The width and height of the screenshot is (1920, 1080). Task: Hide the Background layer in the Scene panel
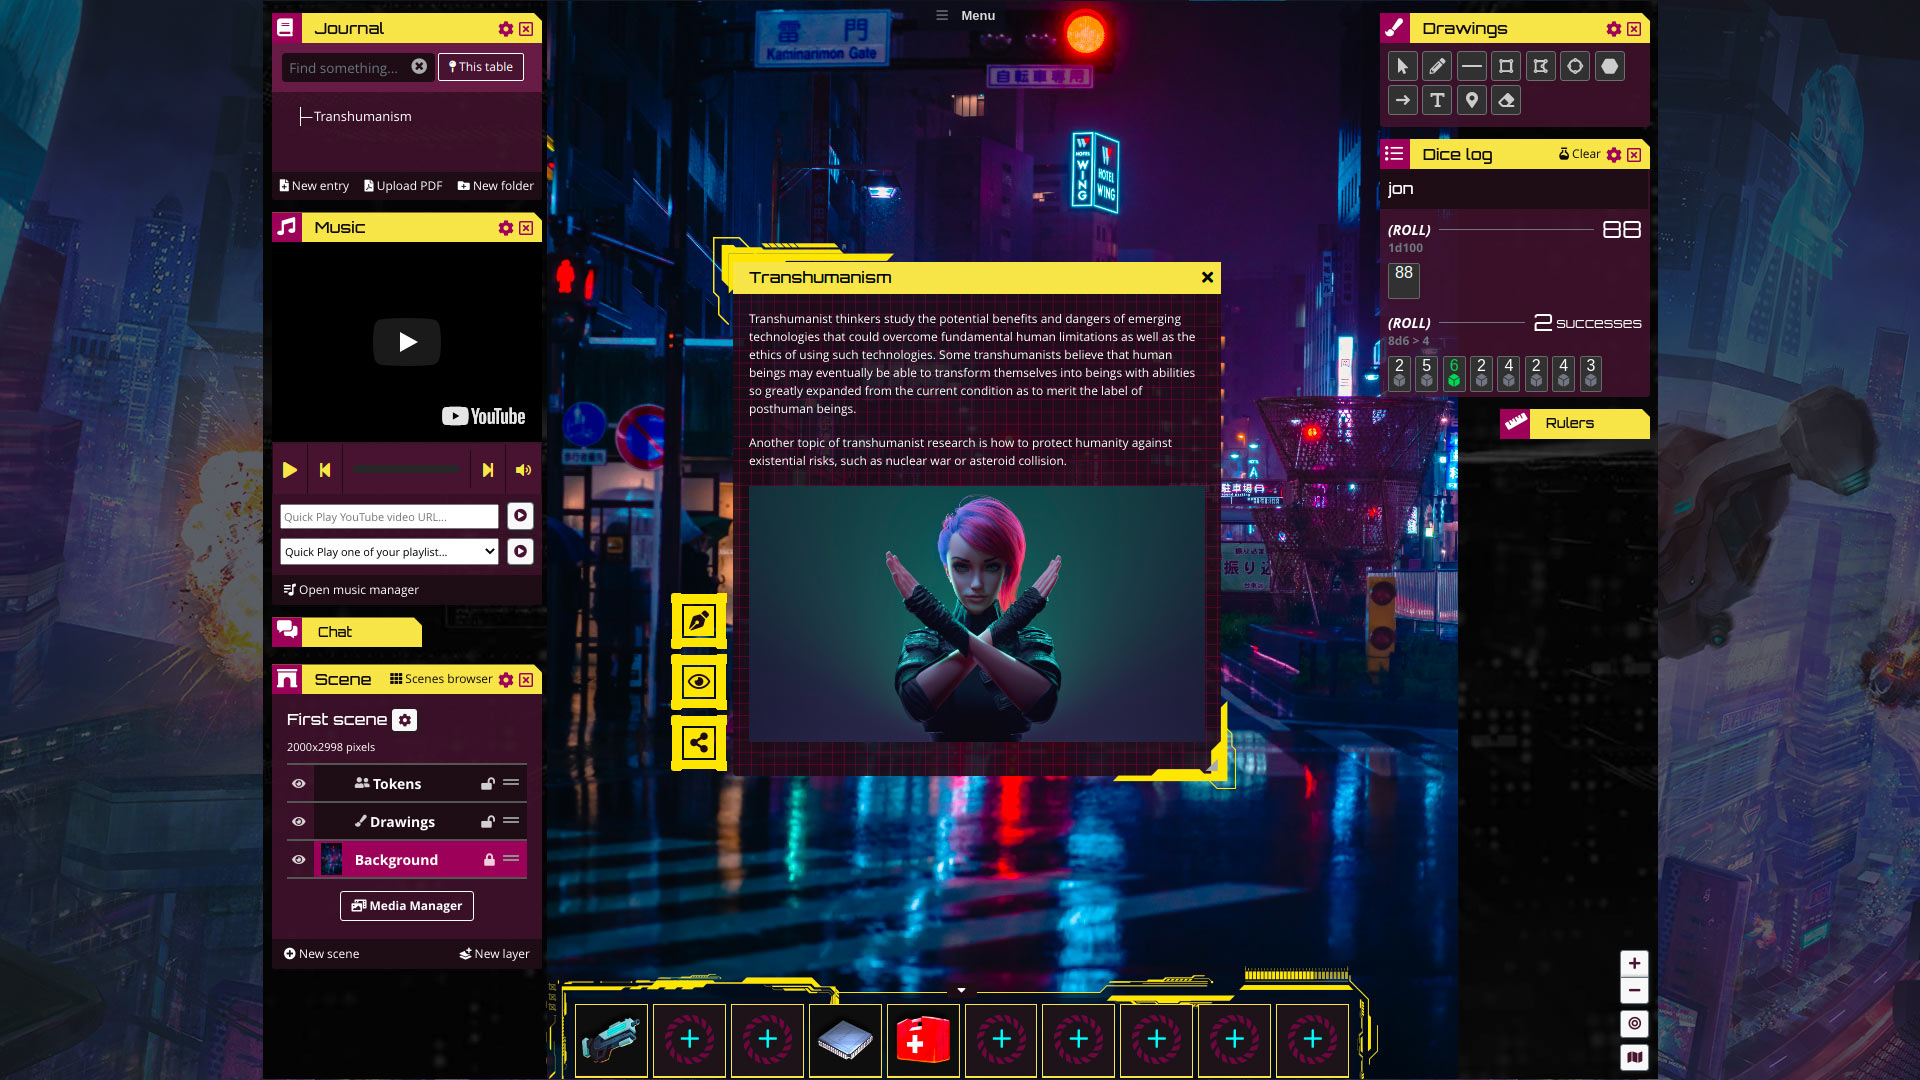[298, 859]
